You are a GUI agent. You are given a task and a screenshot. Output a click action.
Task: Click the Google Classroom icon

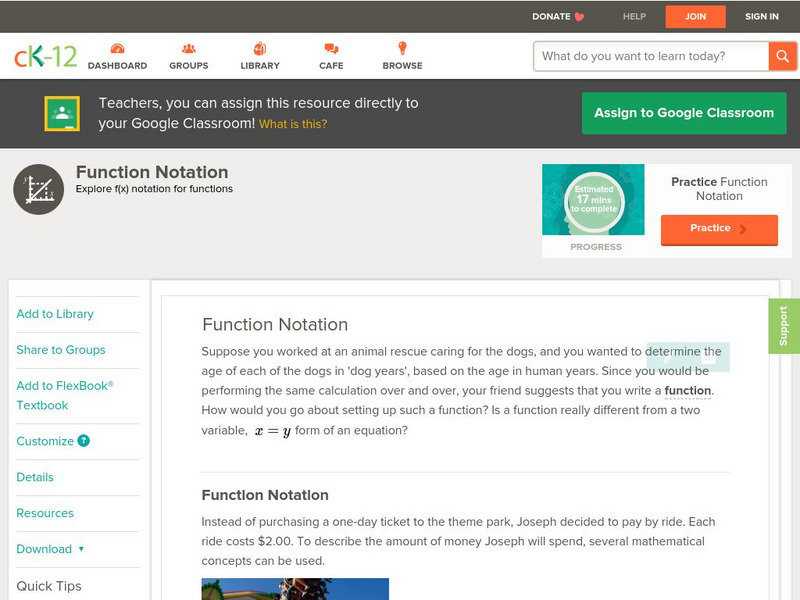62,113
